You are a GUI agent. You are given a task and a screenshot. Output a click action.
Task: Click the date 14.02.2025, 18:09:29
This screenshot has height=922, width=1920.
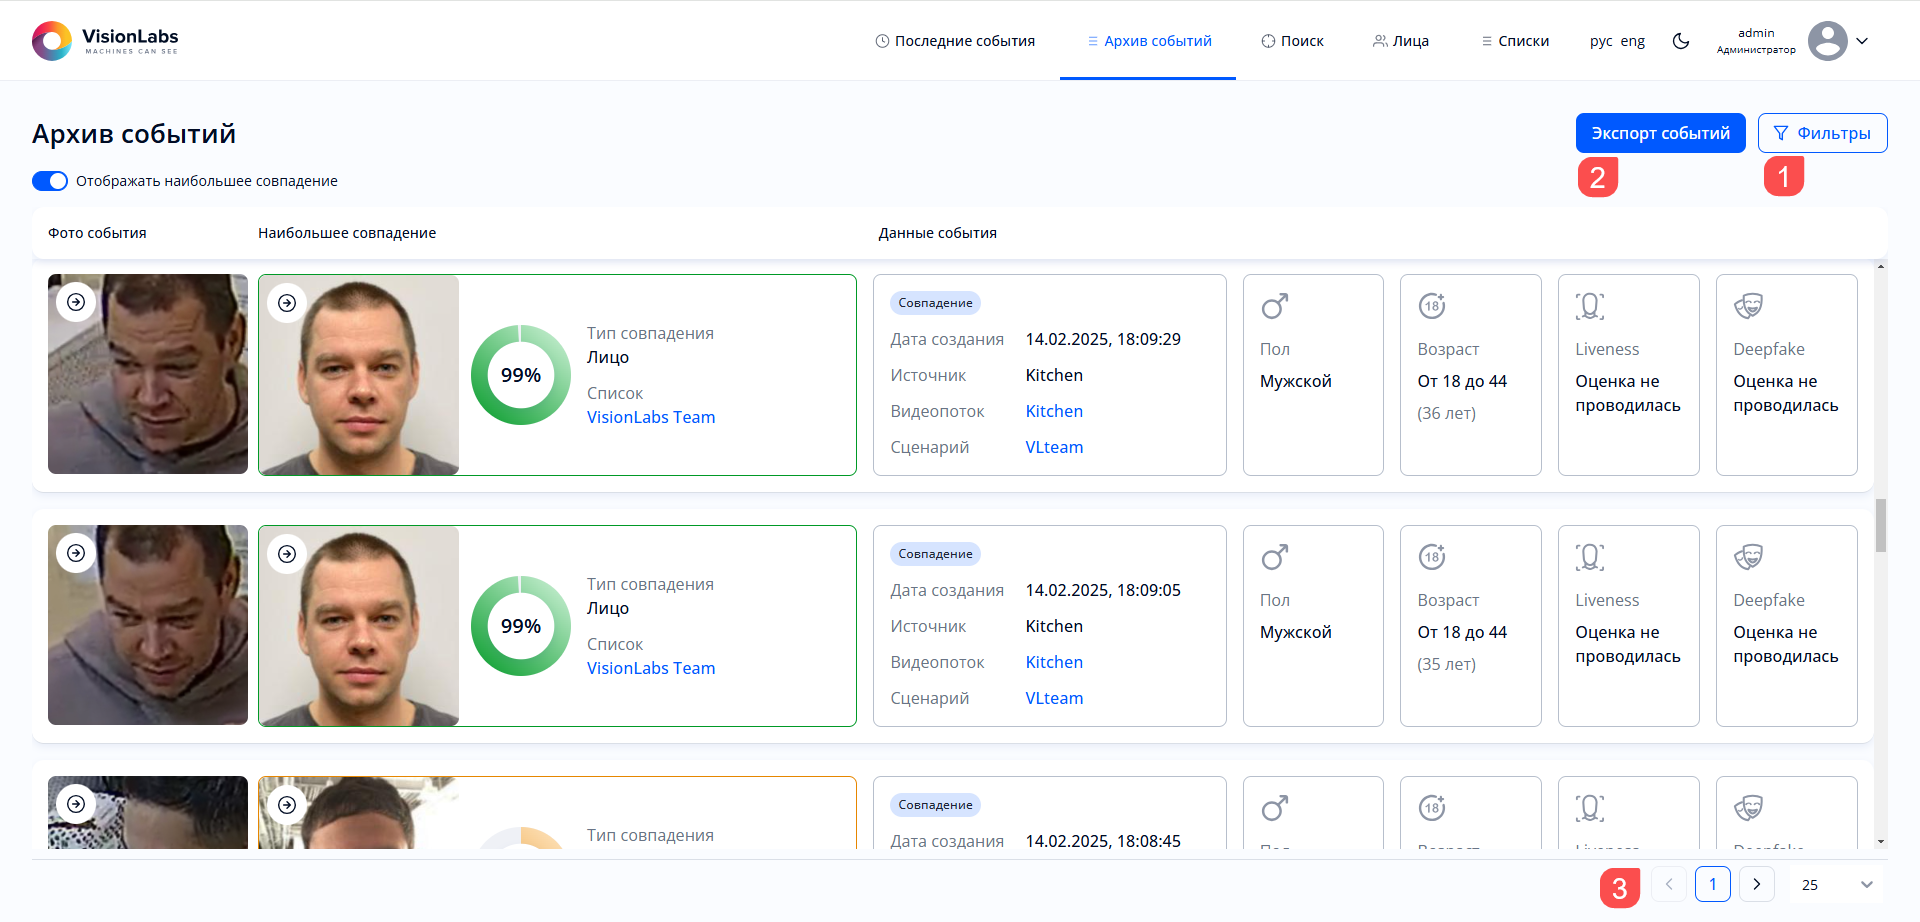pos(1103,339)
